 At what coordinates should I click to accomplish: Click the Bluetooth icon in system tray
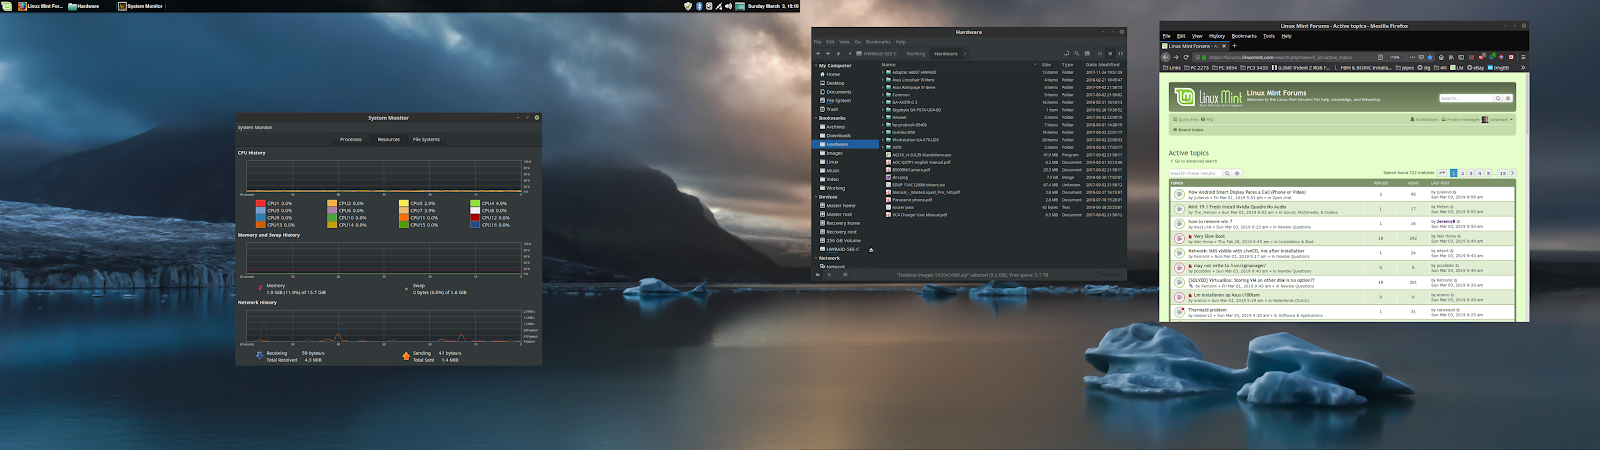click(x=698, y=6)
